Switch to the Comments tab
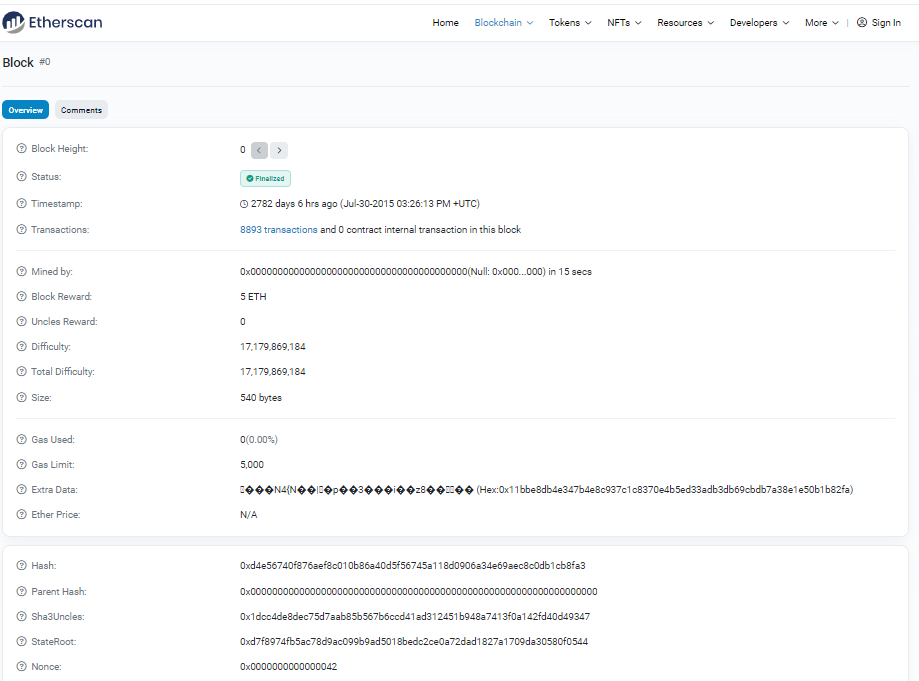Screen dimensions: 919x681 click(x=81, y=110)
